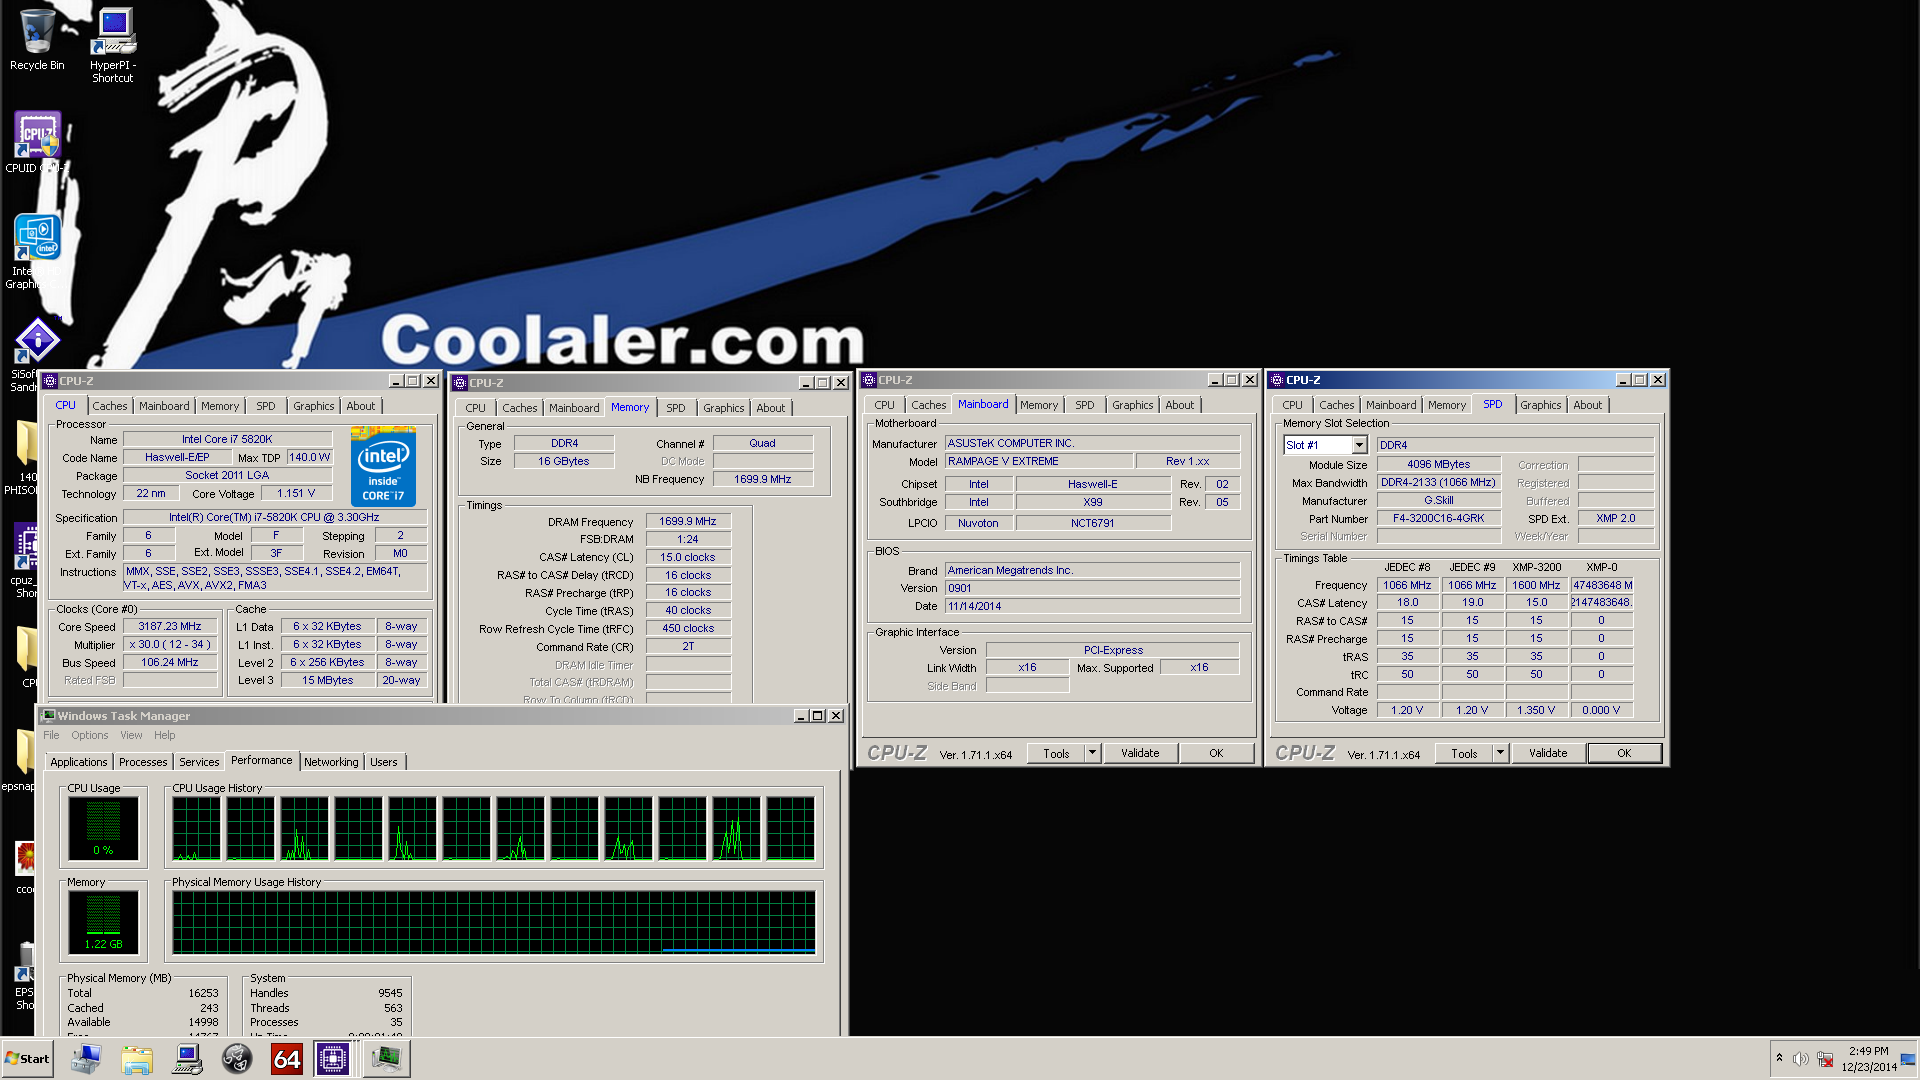Click the 'RAMPAGE V EXTREME' model field

(x=1039, y=461)
